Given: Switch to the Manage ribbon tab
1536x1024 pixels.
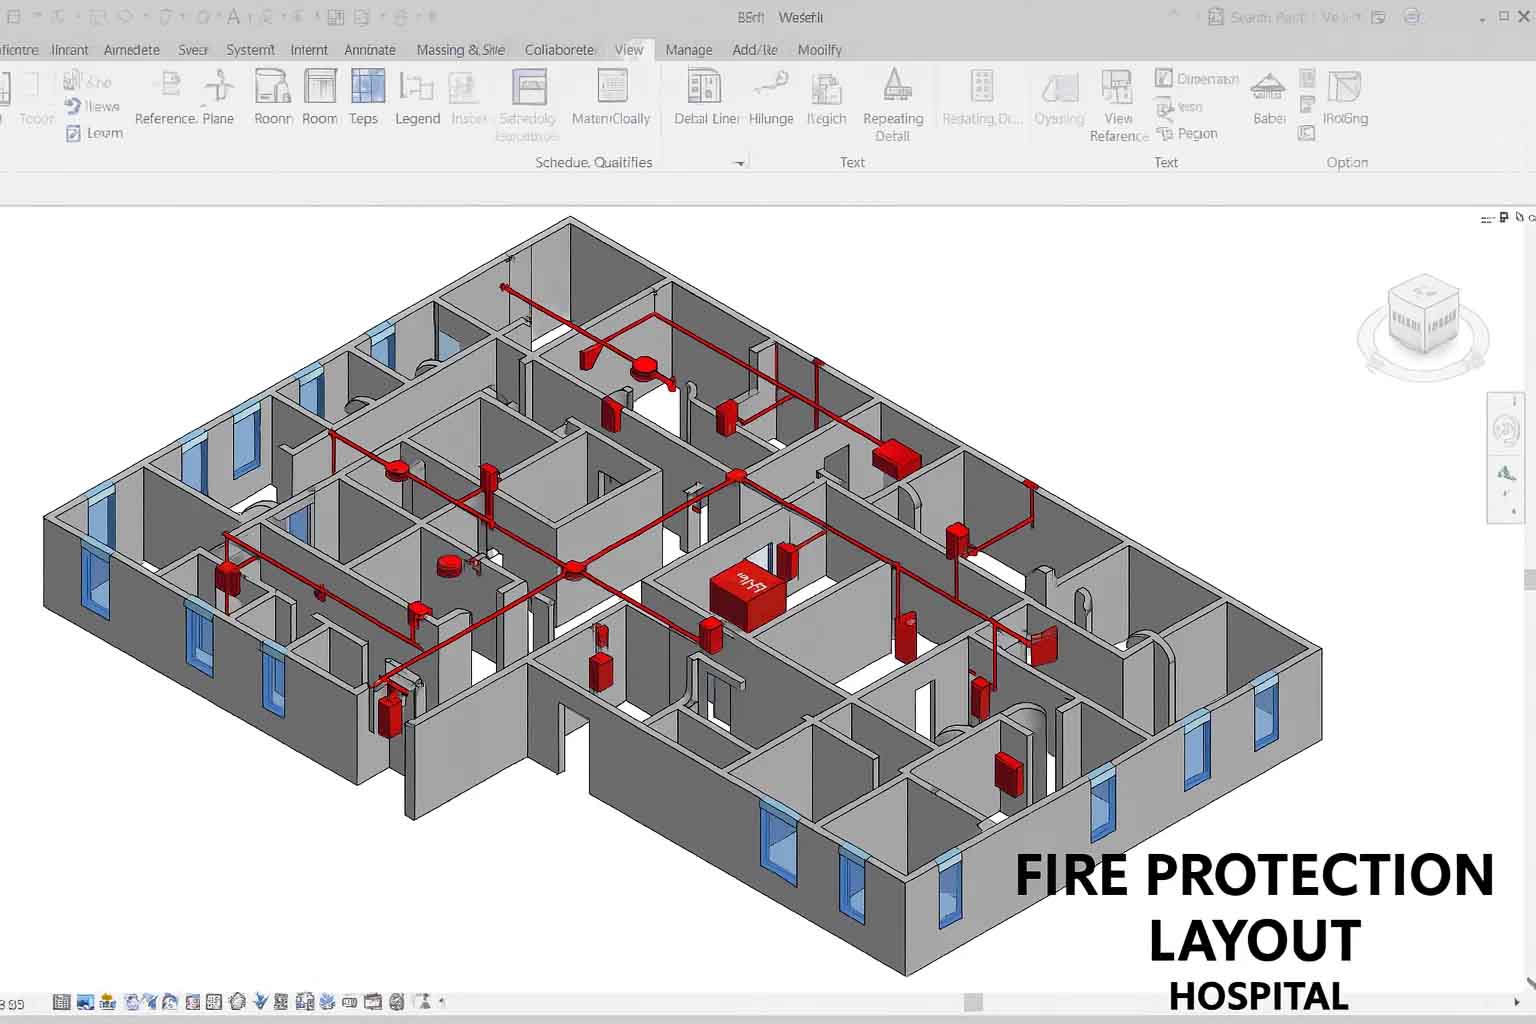Looking at the screenshot, I should (x=689, y=49).
